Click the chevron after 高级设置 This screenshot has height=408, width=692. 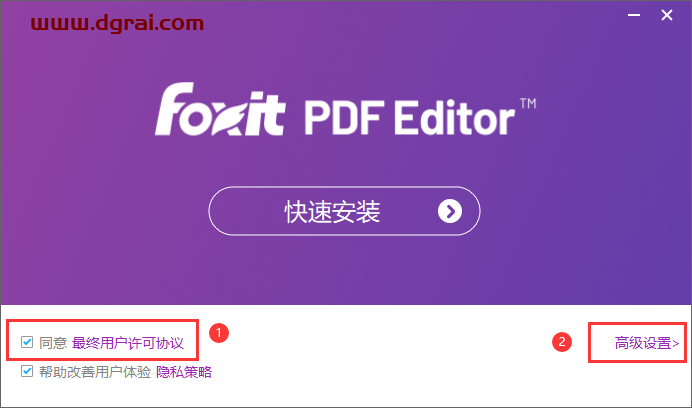click(x=676, y=343)
